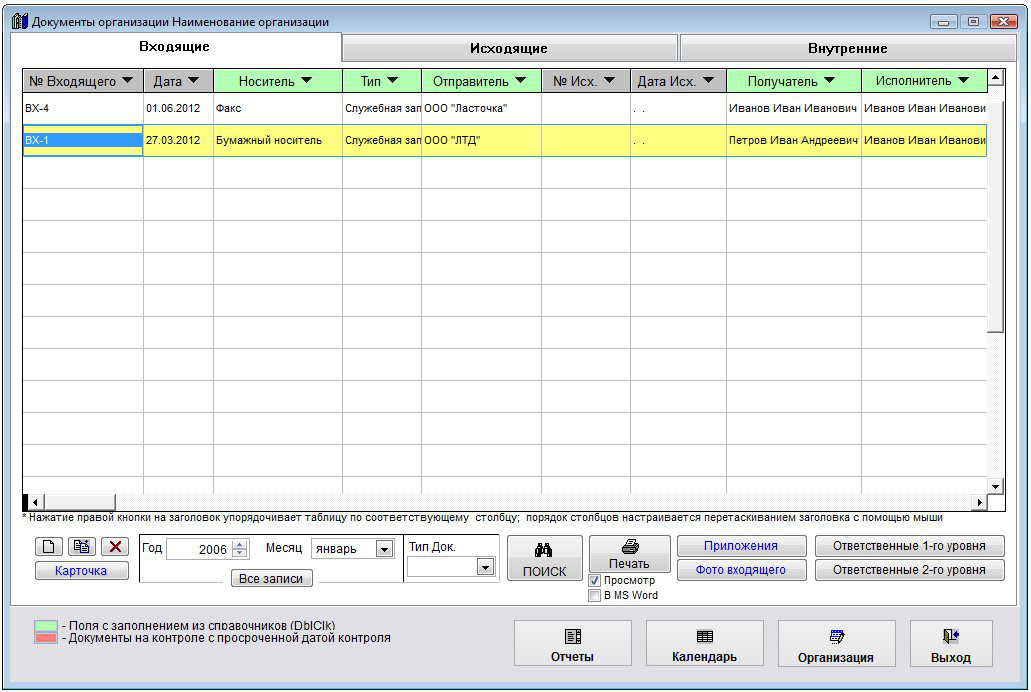Open Организация settings
Screen dimensions: 1031x692
coord(836,645)
